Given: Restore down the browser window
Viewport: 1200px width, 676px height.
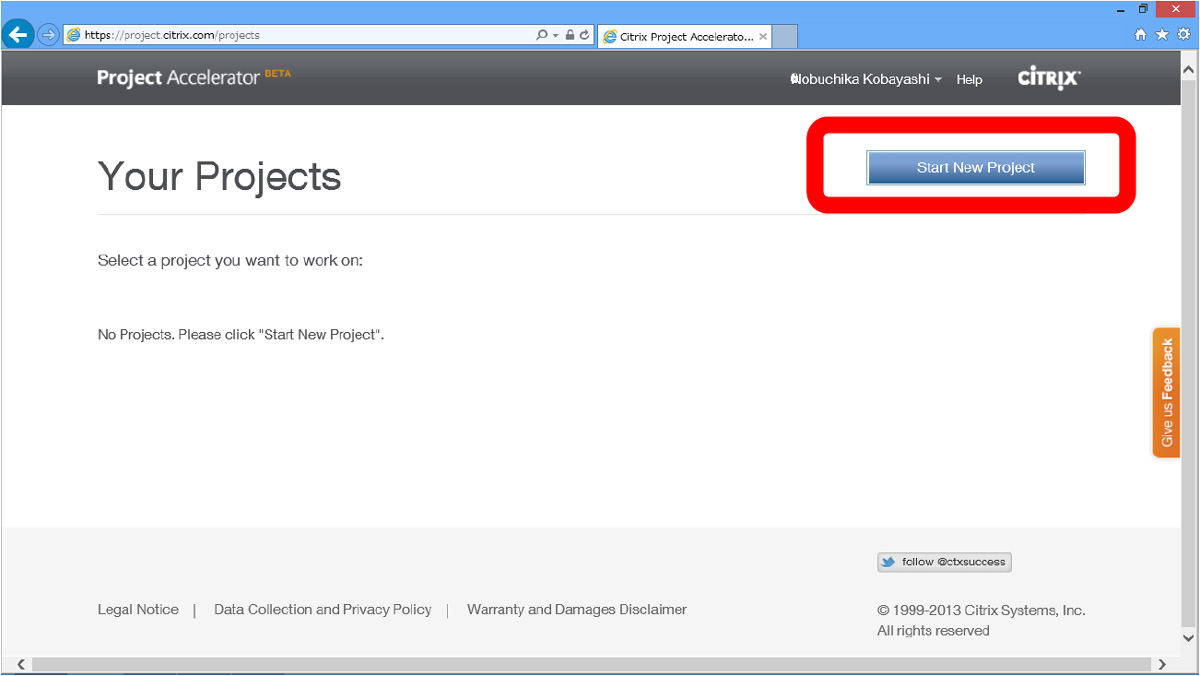Looking at the screenshot, I should tap(1143, 8).
